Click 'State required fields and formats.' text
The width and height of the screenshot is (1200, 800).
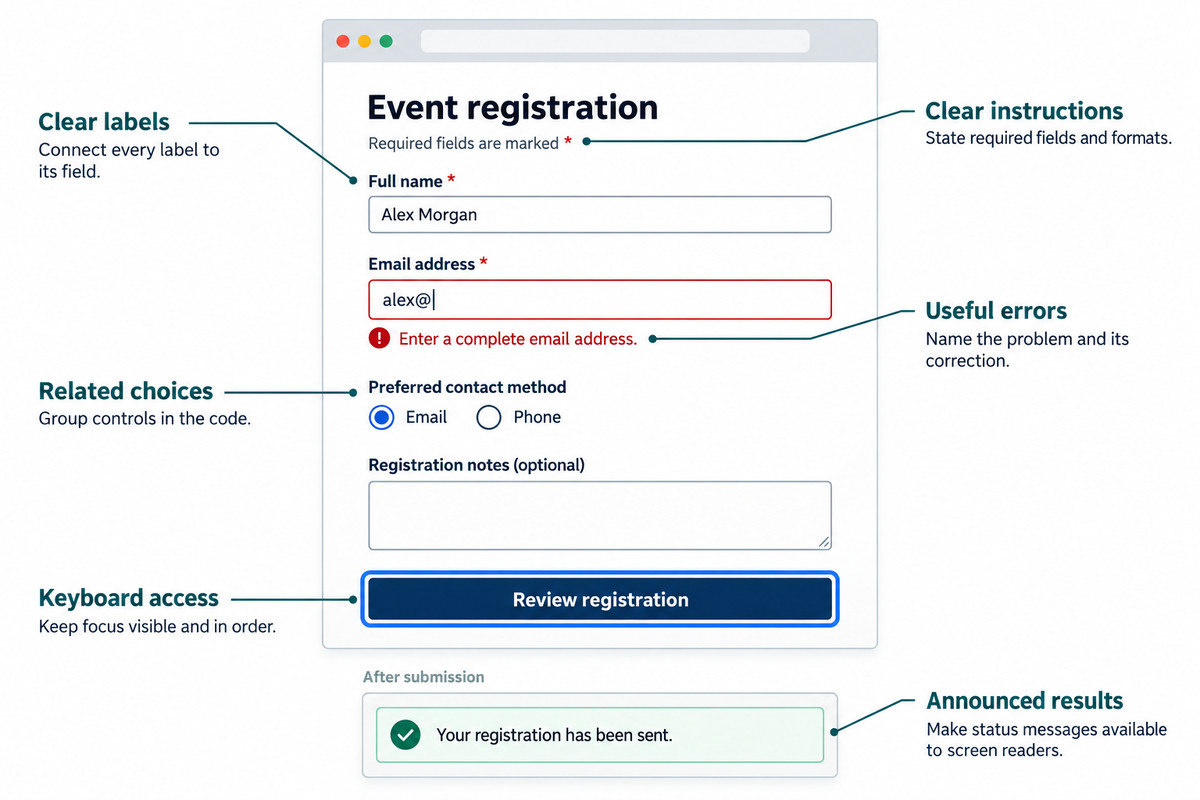(x=1048, y=138)
